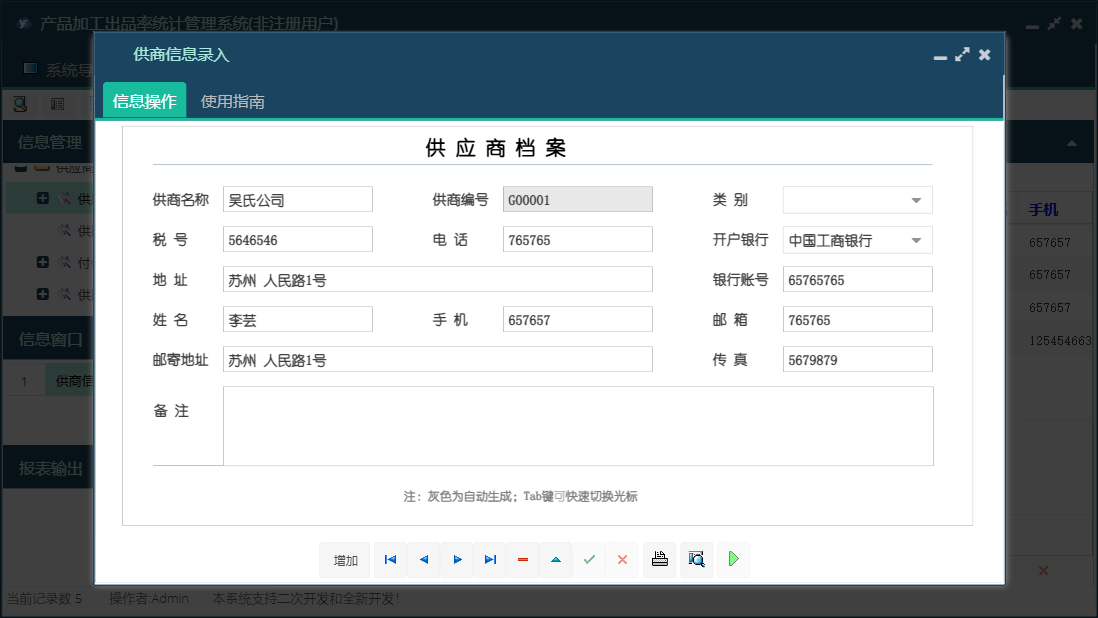Click the 增加 button
Viewport: 1098px width, 618px height.
345,560
